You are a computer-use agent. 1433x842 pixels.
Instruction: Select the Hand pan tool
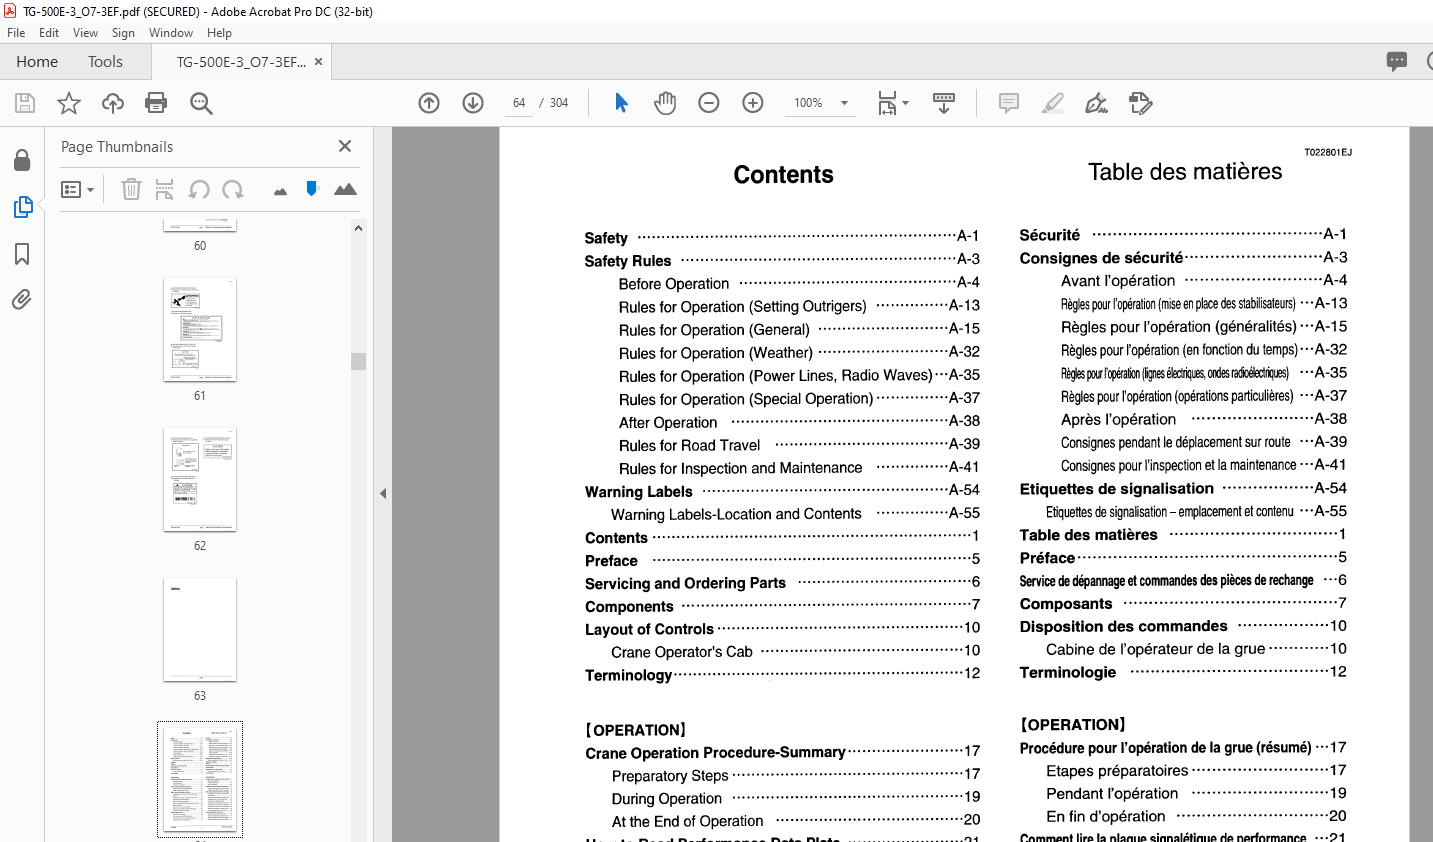[665, 103]
